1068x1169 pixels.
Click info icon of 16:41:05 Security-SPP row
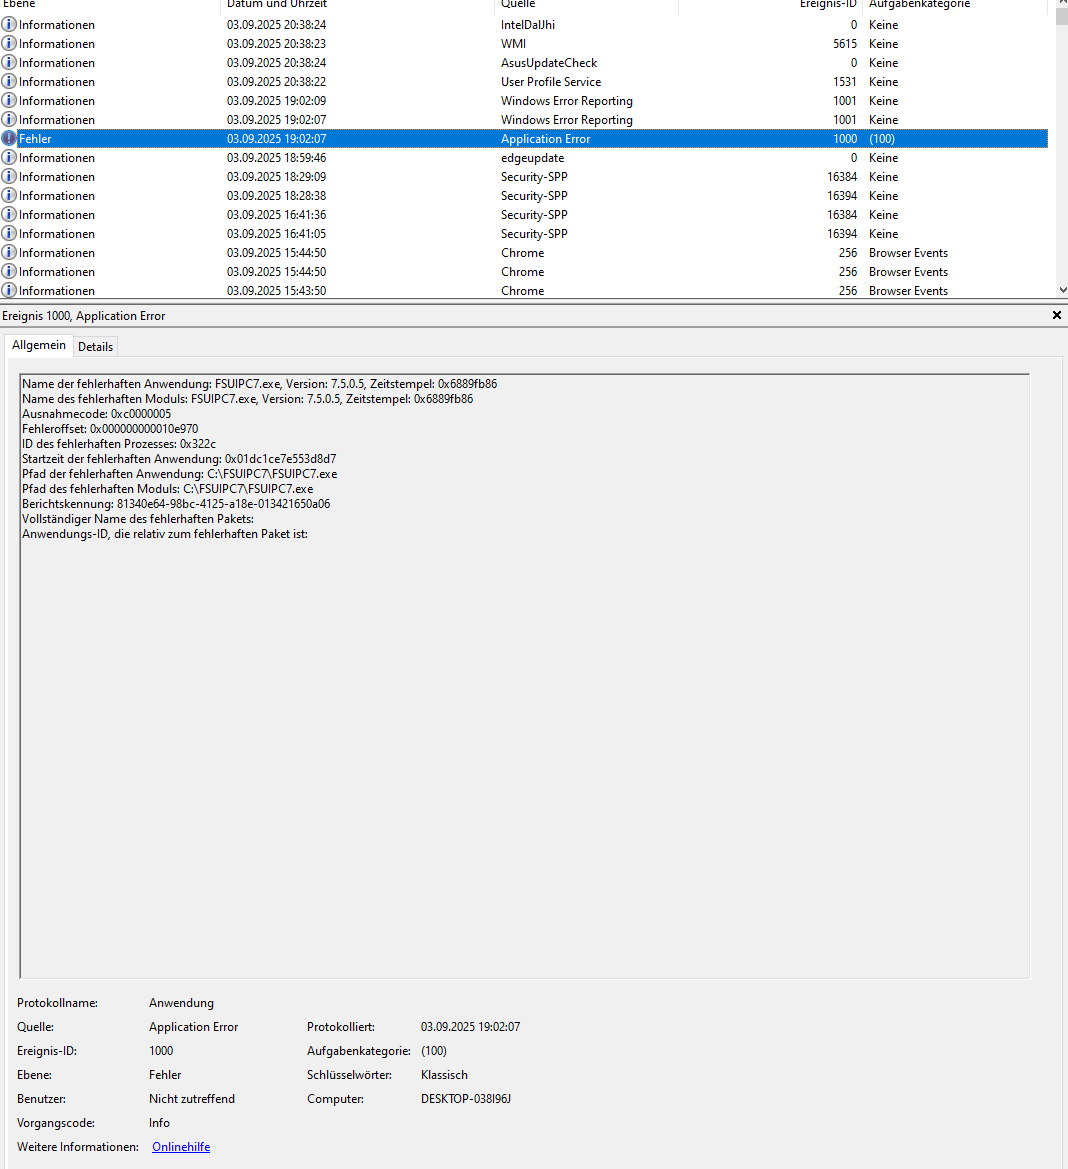9,233
